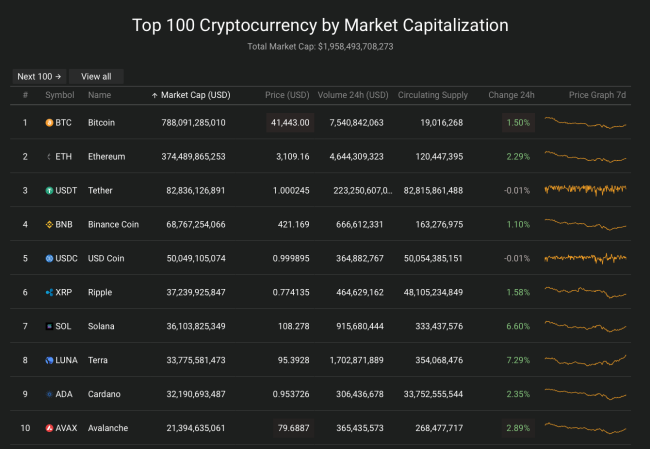Click Avalanche price 79.6887
650x449 pixels.
[293, 428]
